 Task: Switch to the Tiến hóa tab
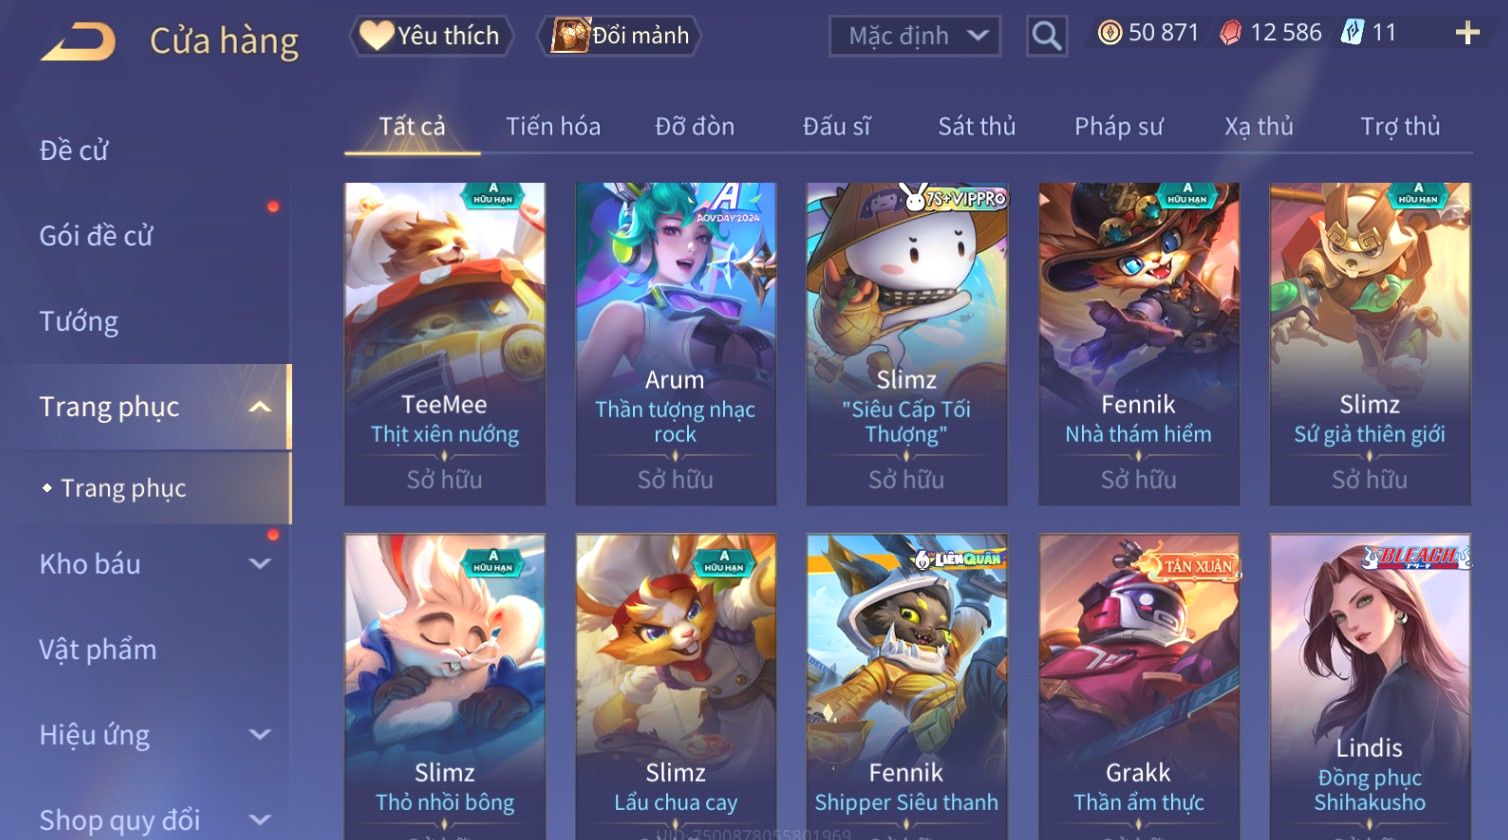click(553, 127)
